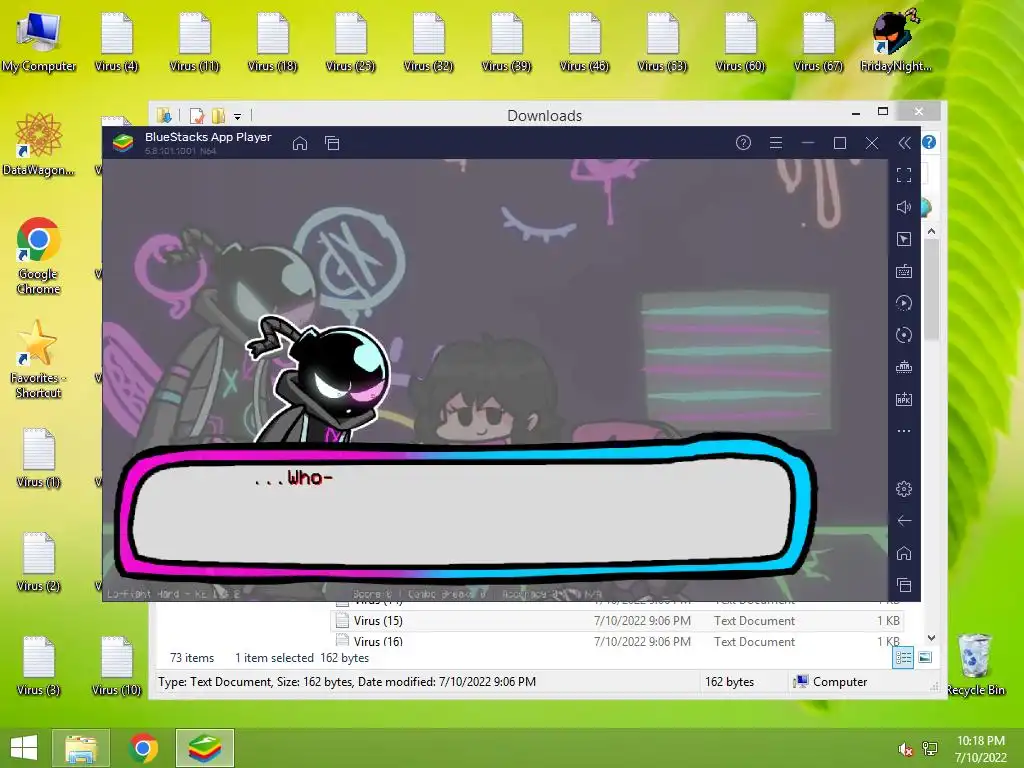Image resolution: width=1024 pixels, height=768 pixels.
Task: Advance the game dialogue box saying '...Who-'
Action: click(x=466, y=509)
